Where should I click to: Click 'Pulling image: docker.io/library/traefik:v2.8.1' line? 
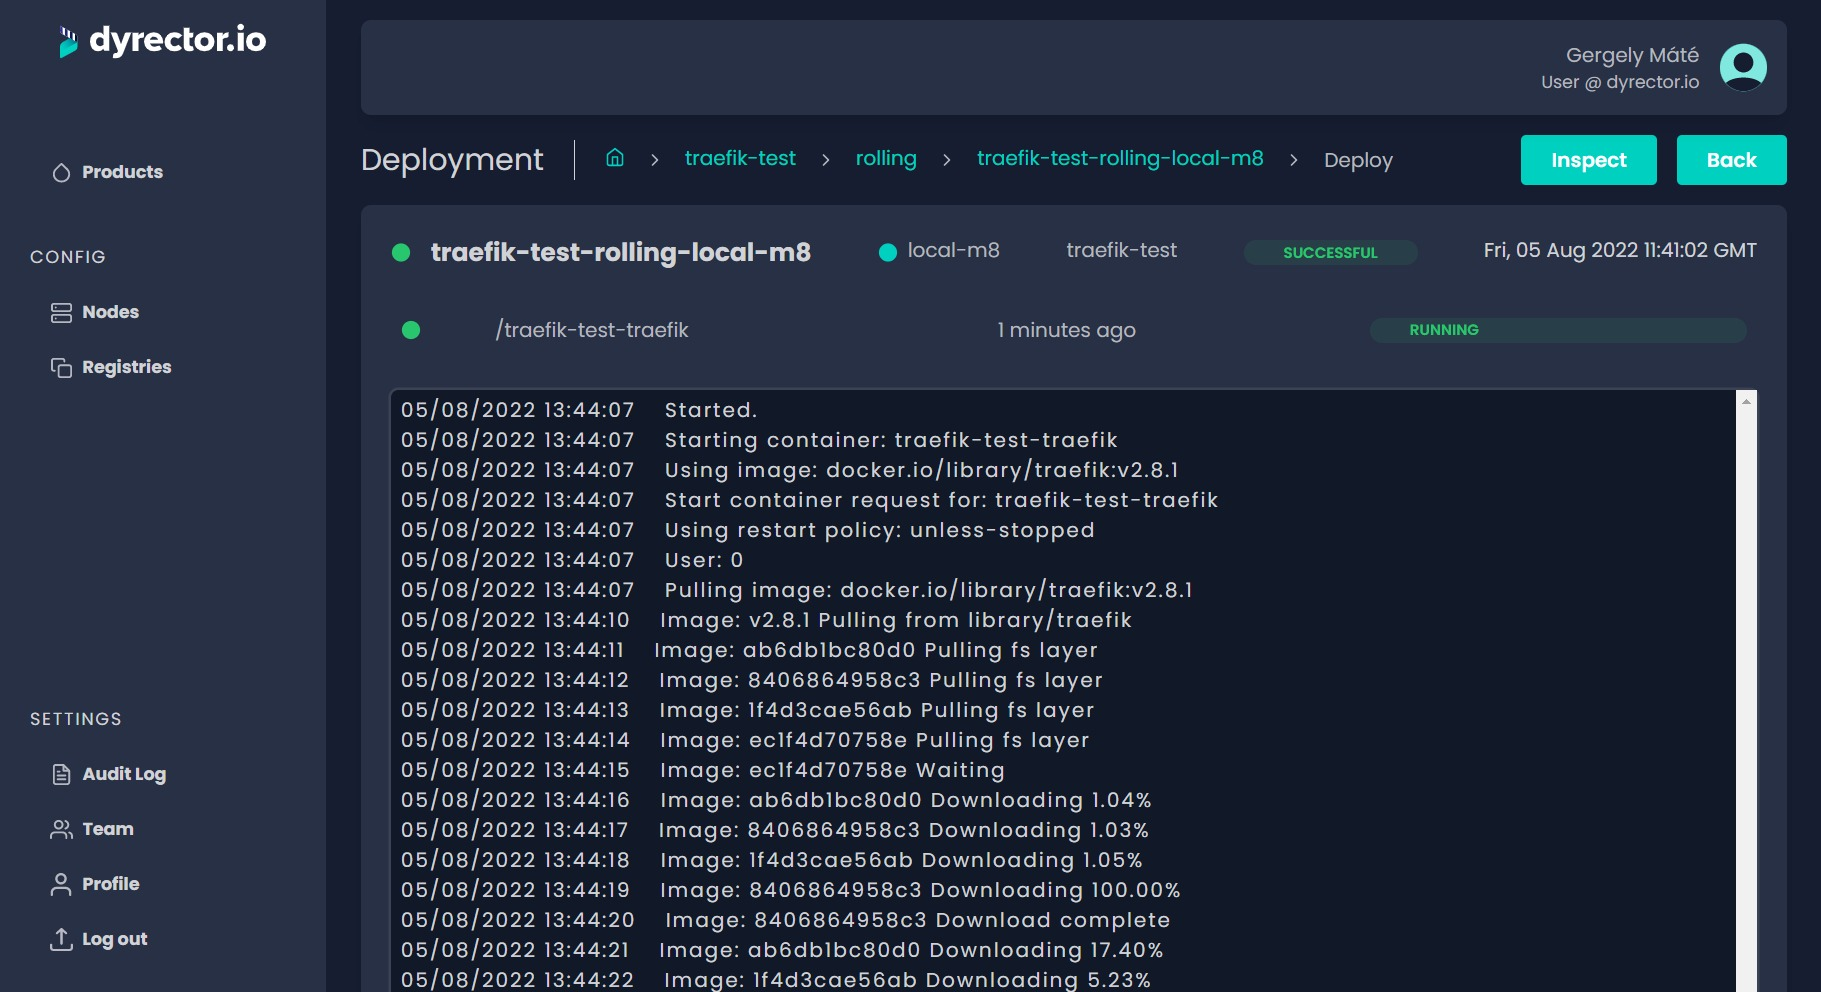[x=928, y=590]
